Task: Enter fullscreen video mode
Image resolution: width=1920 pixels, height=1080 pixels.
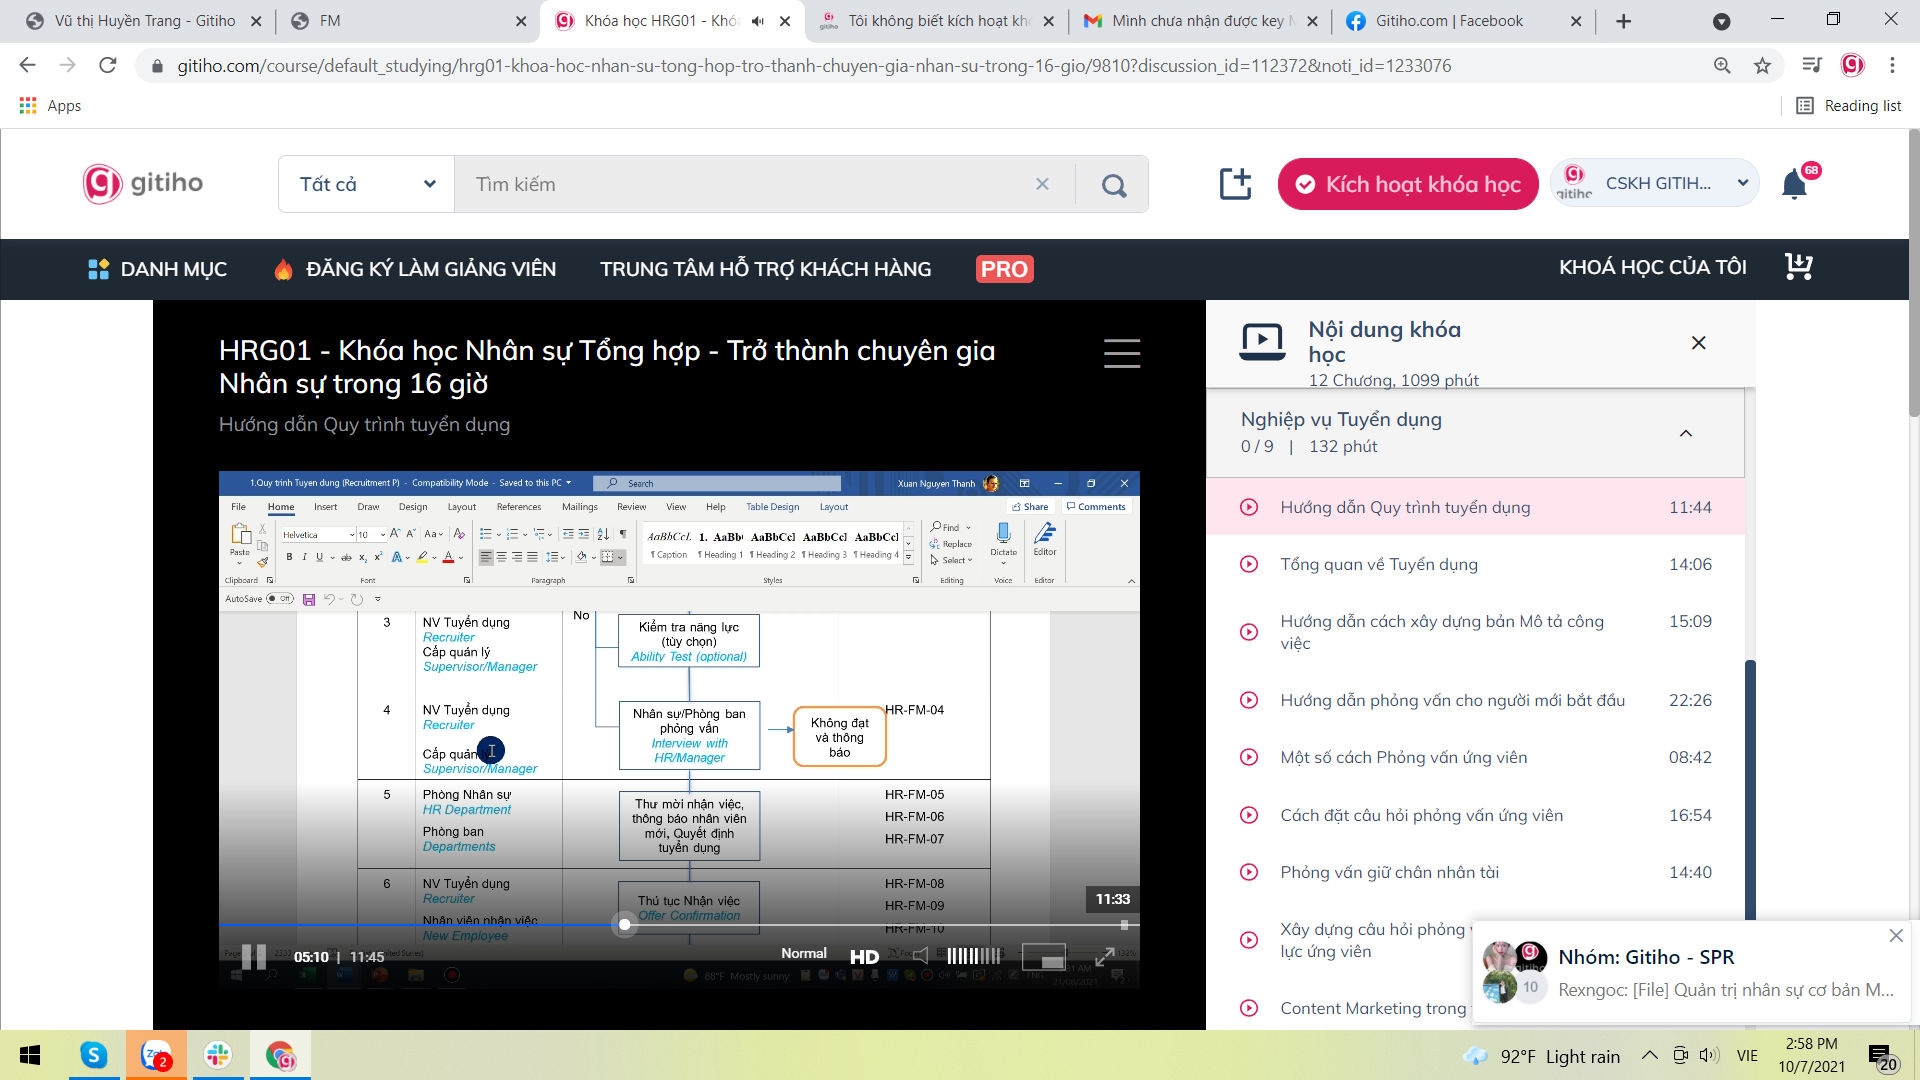Action: point(1104,956)
